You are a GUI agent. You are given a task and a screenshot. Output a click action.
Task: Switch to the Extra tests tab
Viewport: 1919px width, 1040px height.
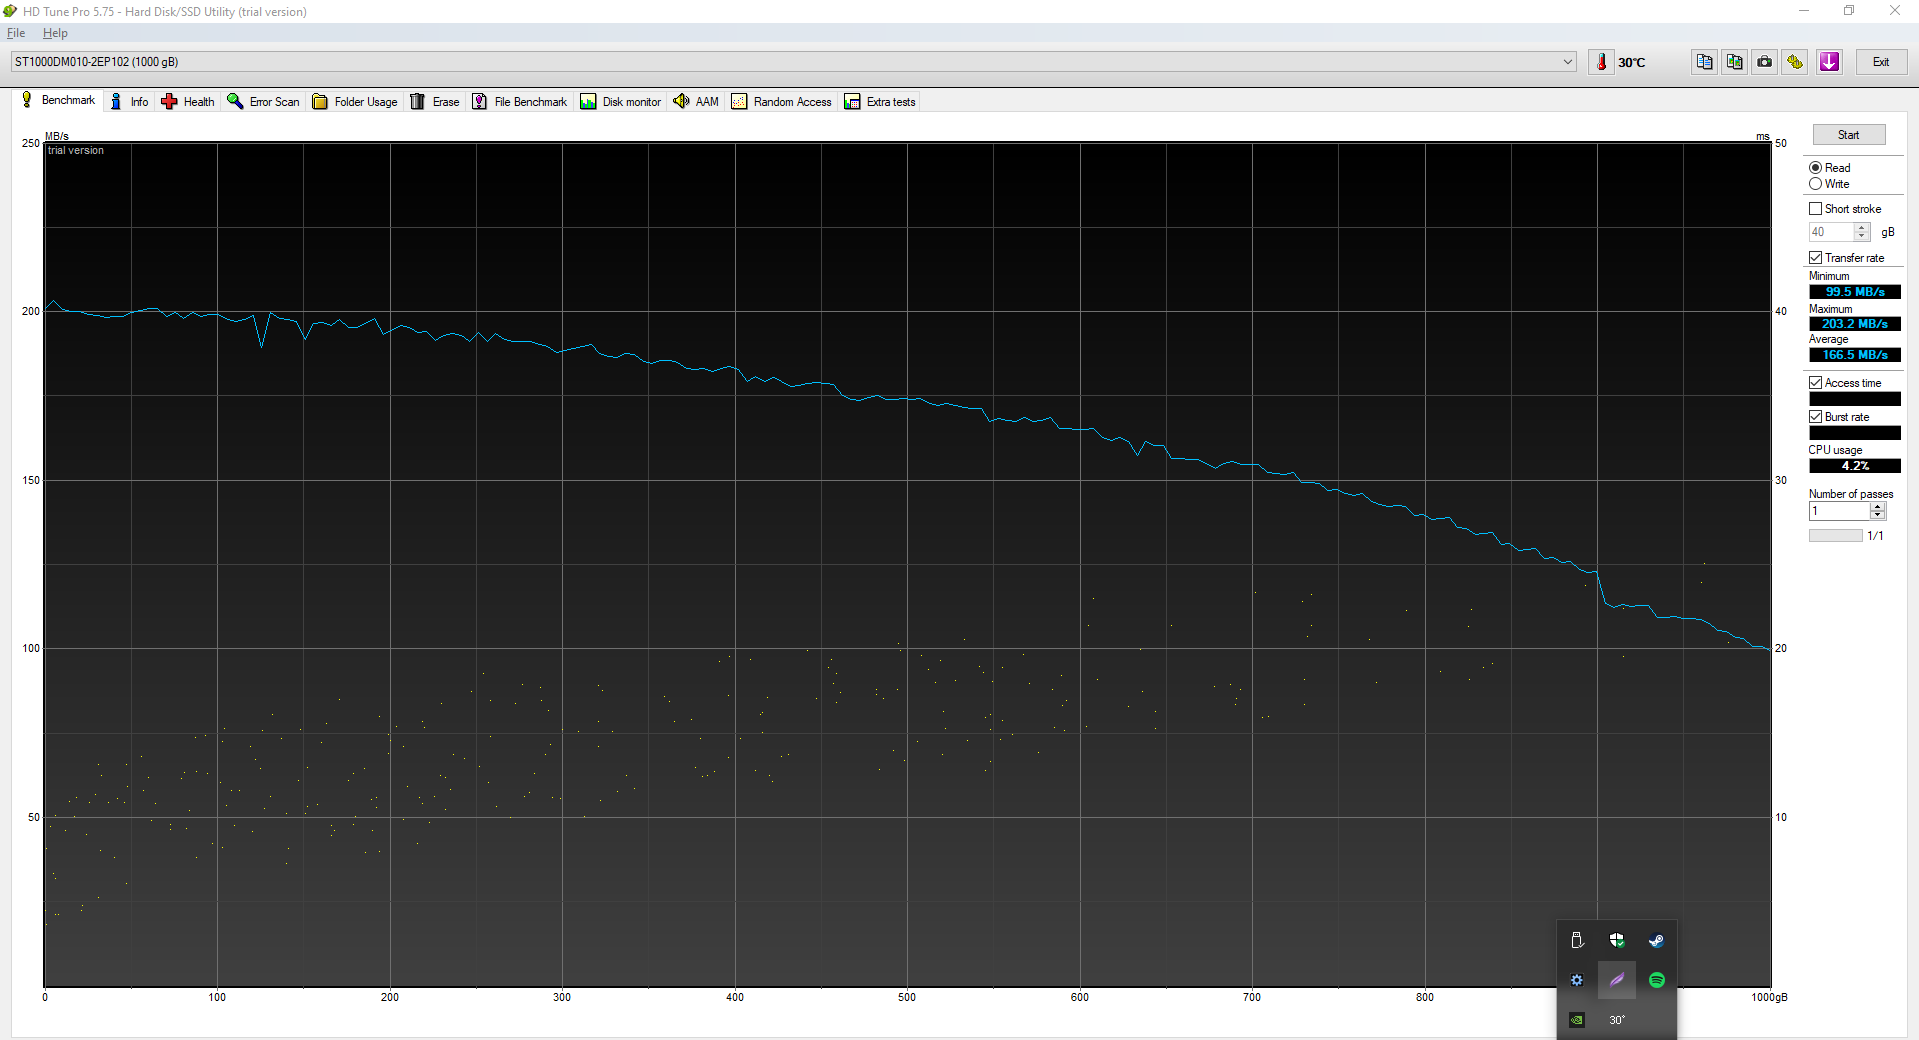tap(881, 102)
